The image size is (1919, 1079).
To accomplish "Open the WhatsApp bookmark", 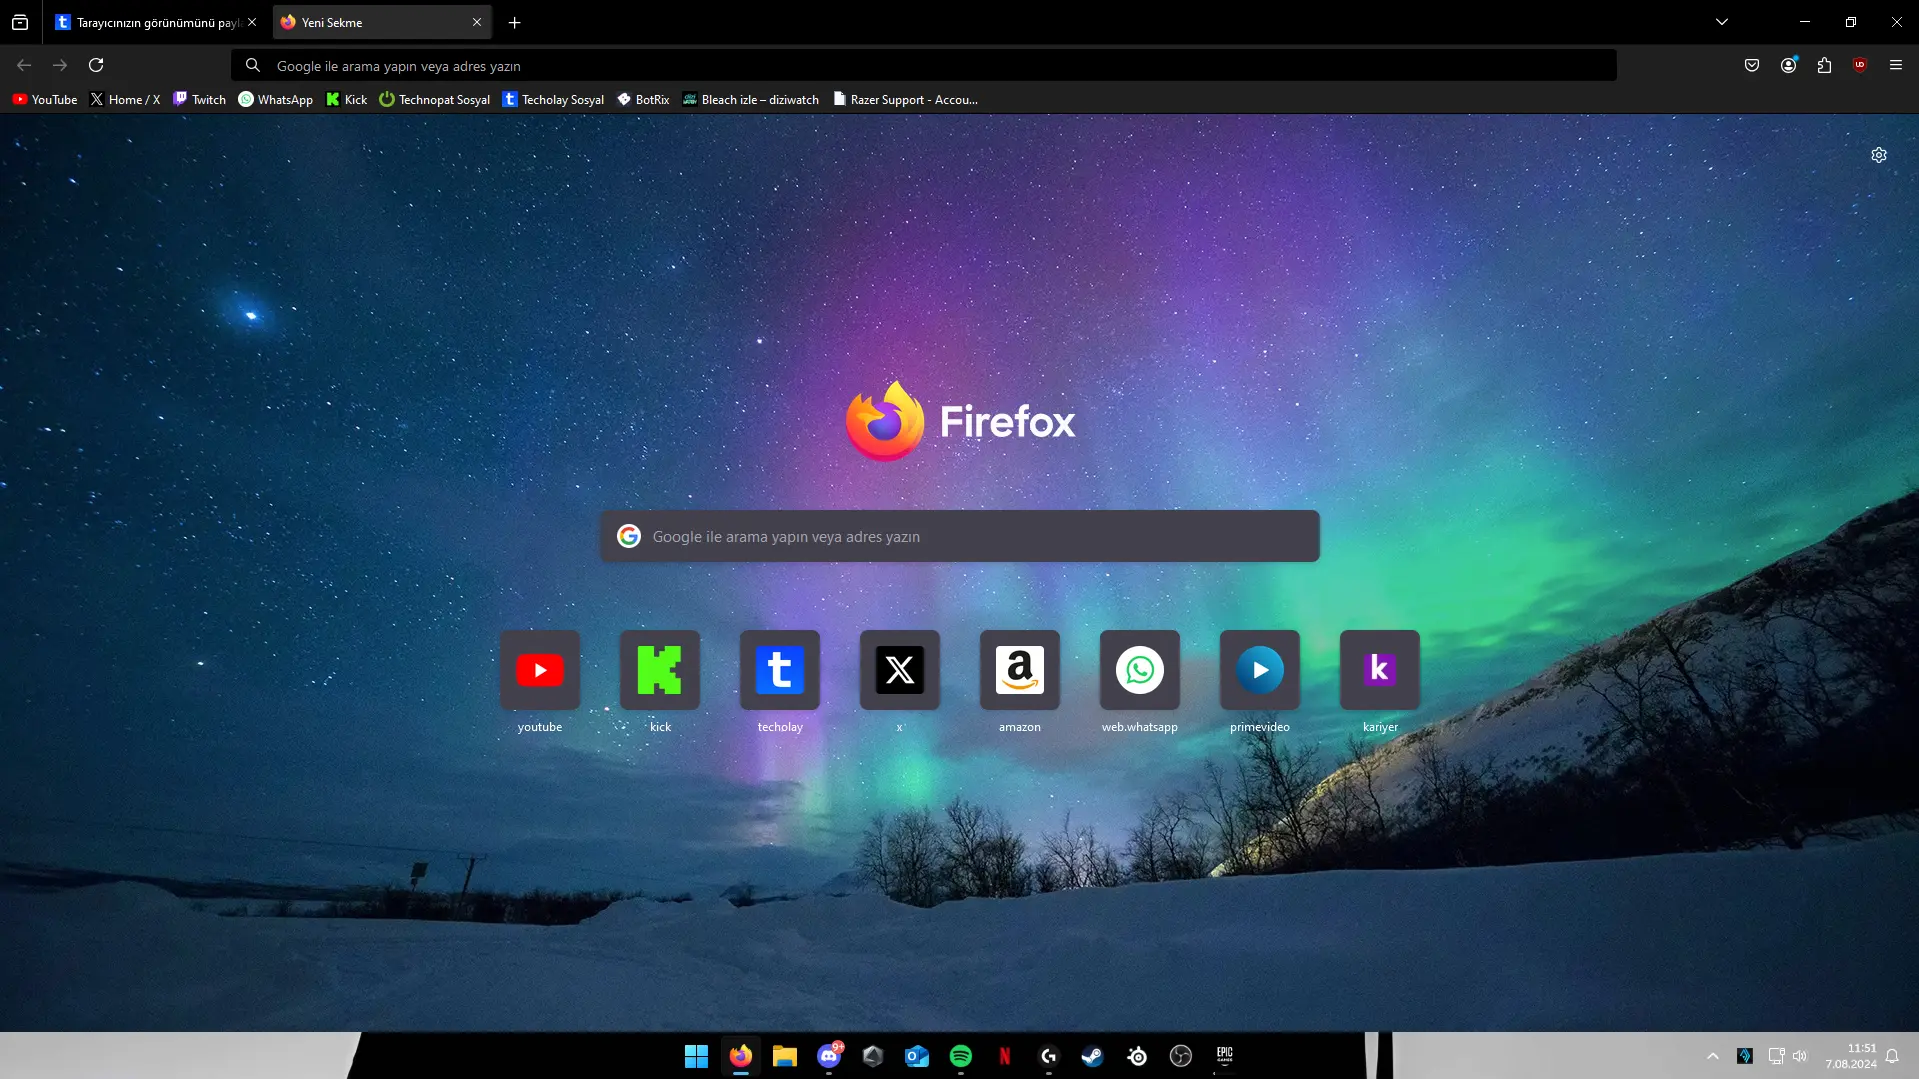I will click(x=275, y=99).
